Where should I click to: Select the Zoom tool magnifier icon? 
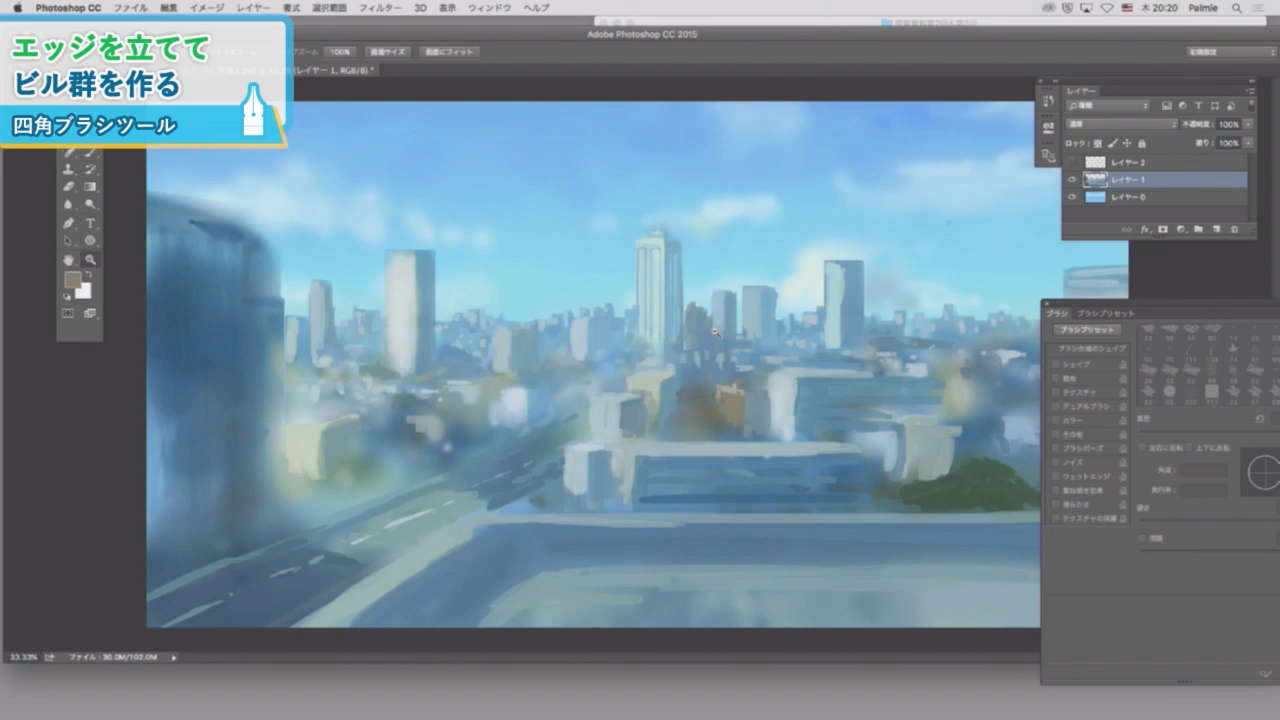tap(90, 259)
